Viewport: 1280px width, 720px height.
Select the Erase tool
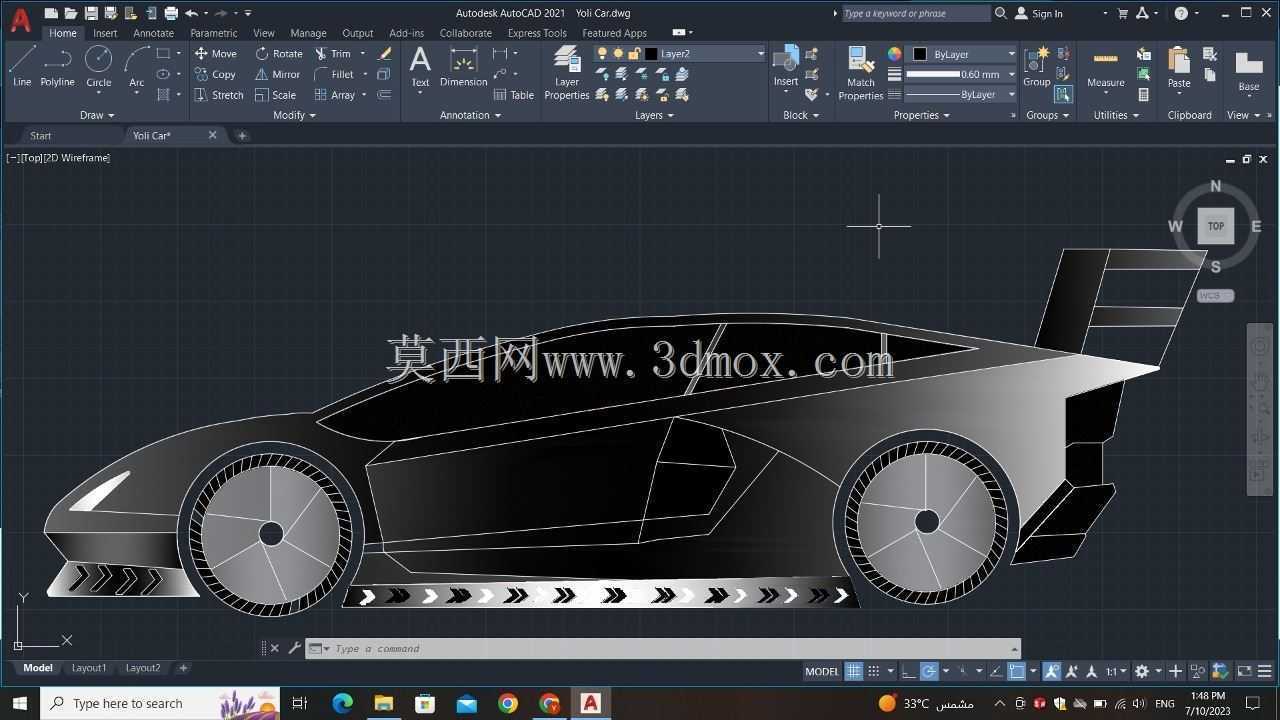pos(384,53)
